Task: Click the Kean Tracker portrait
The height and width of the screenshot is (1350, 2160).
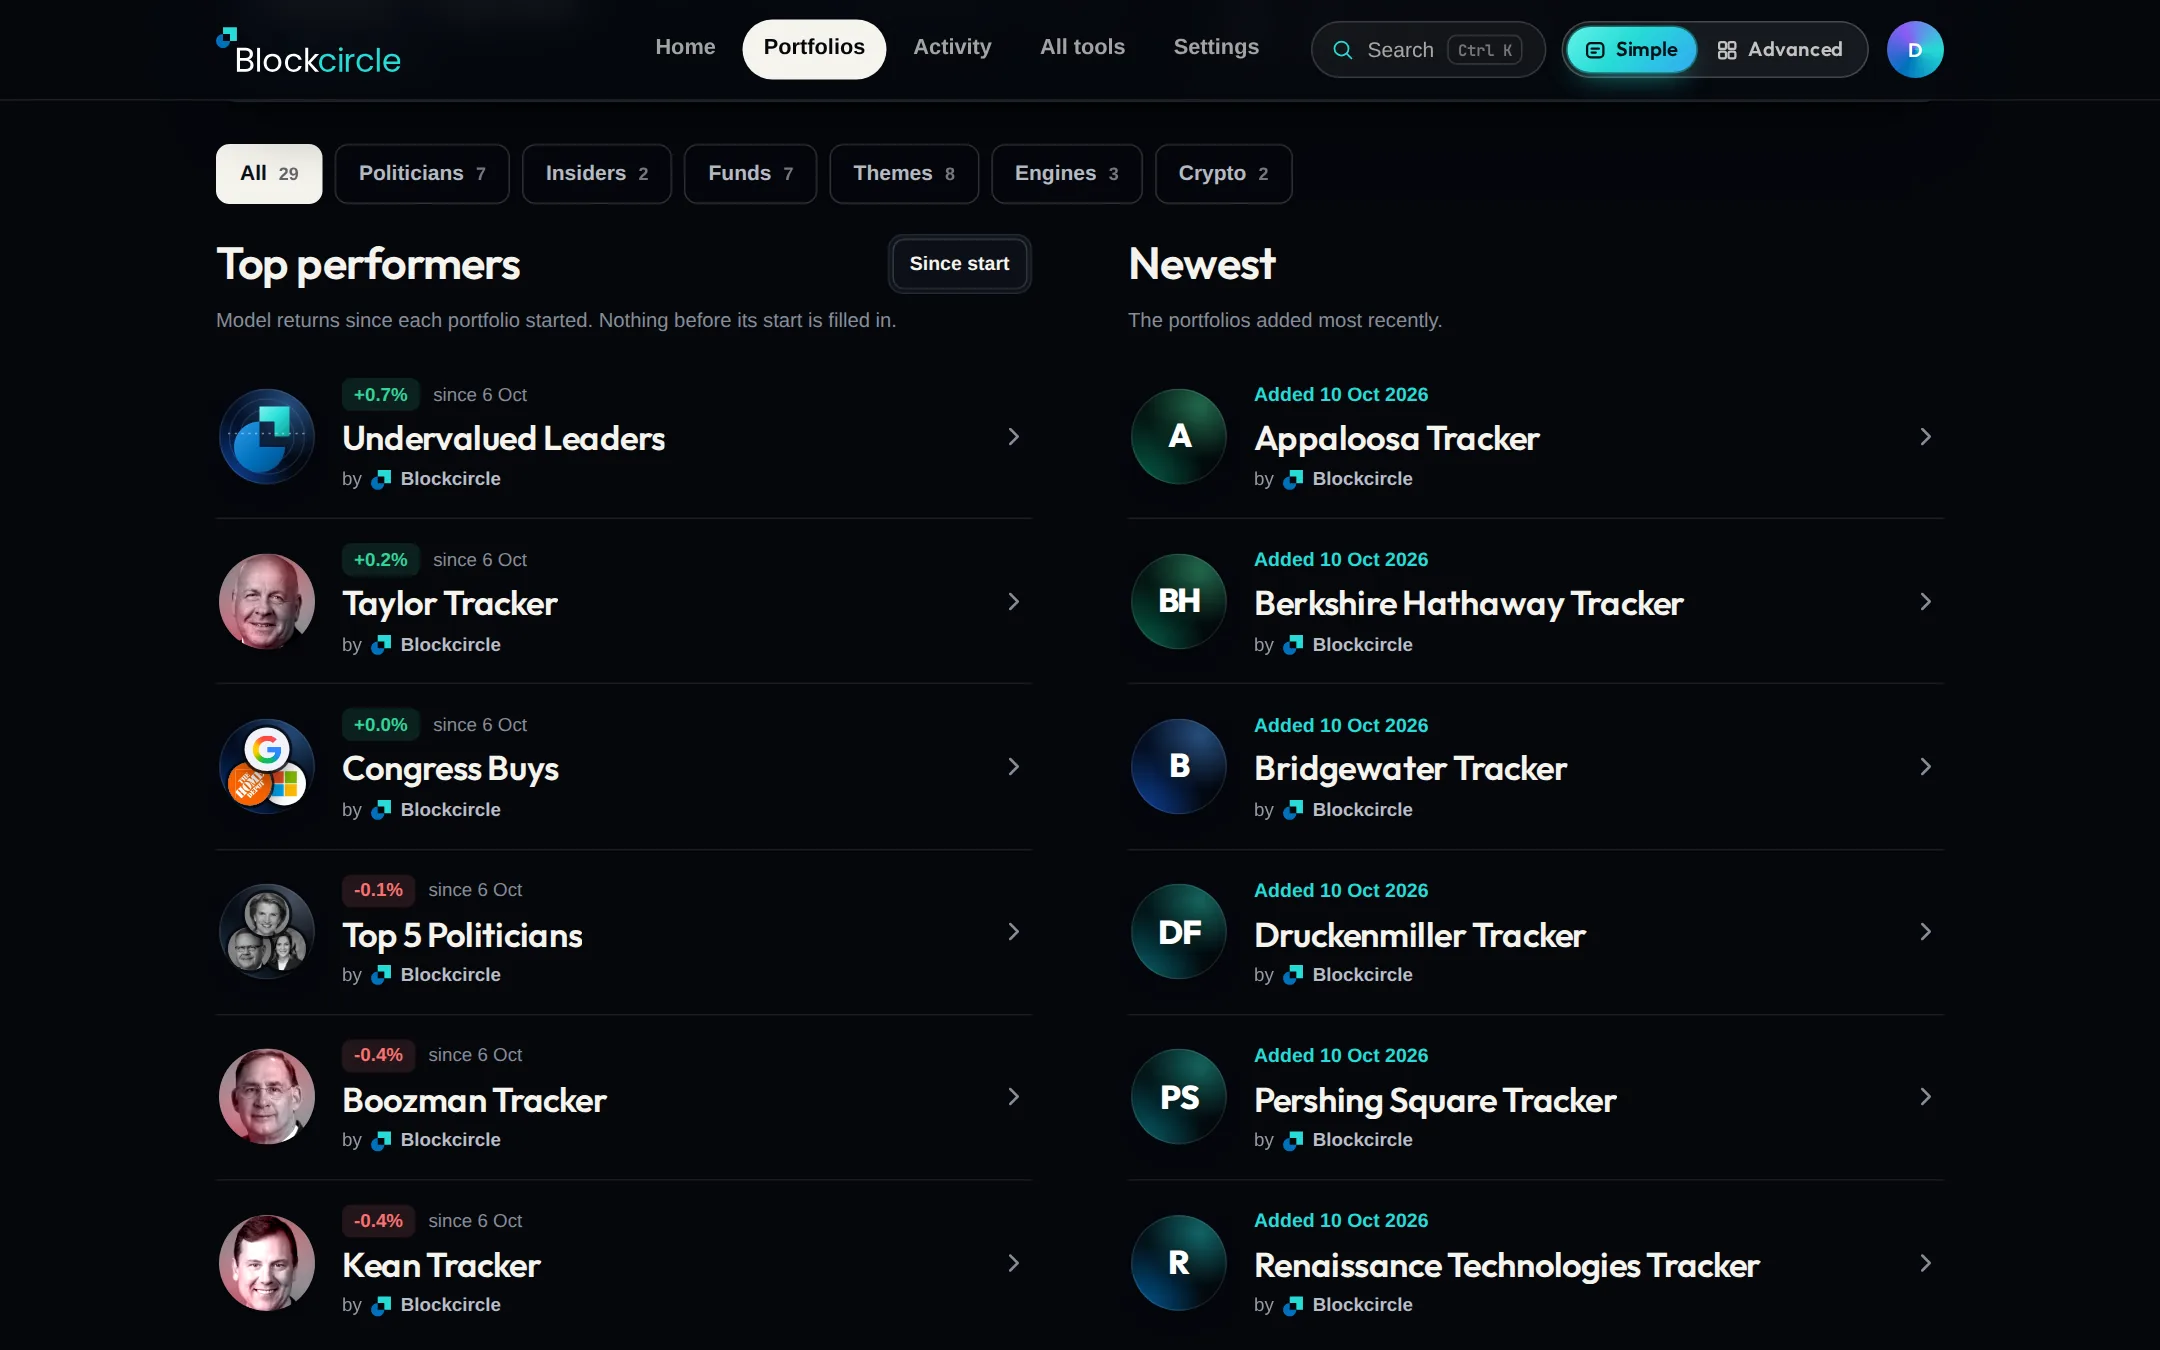Action: pyautogui.click(x=267, y=1263)
